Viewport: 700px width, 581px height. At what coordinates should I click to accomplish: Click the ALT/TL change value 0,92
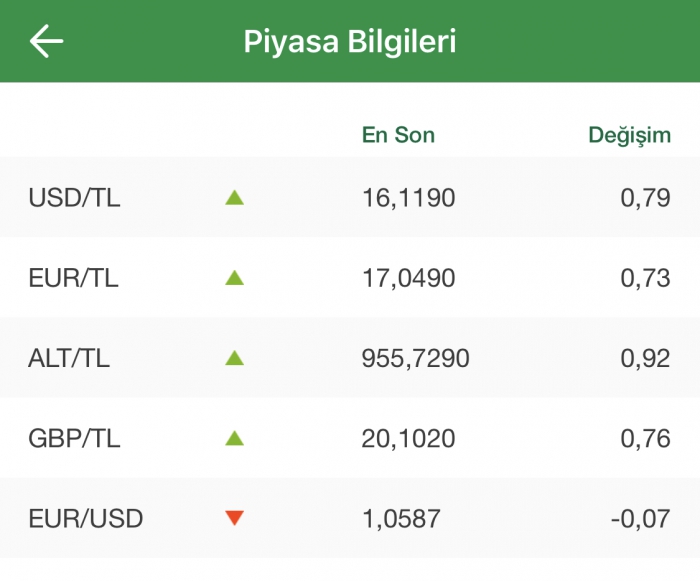(646, 358)
